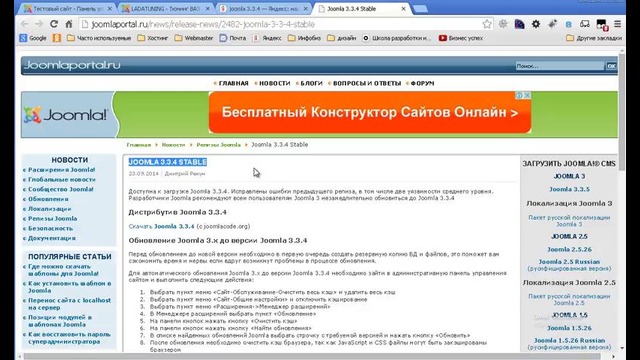Image resolution: width=640 pixels, height=360 pixels.
Task: Open Сообщество Joomla! in sidebar
Action: (x=61, y=189)
